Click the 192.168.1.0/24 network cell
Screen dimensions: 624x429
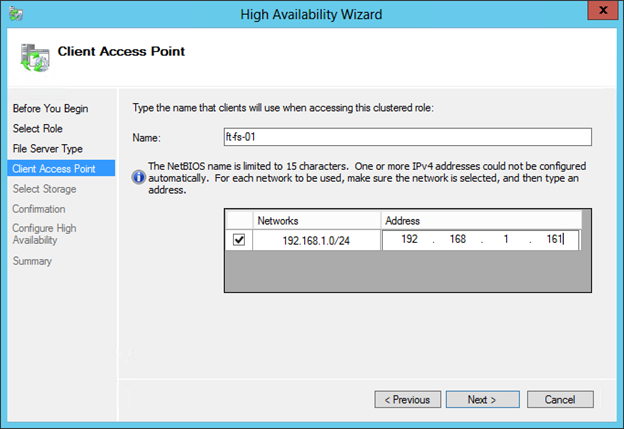click(316, 240)
